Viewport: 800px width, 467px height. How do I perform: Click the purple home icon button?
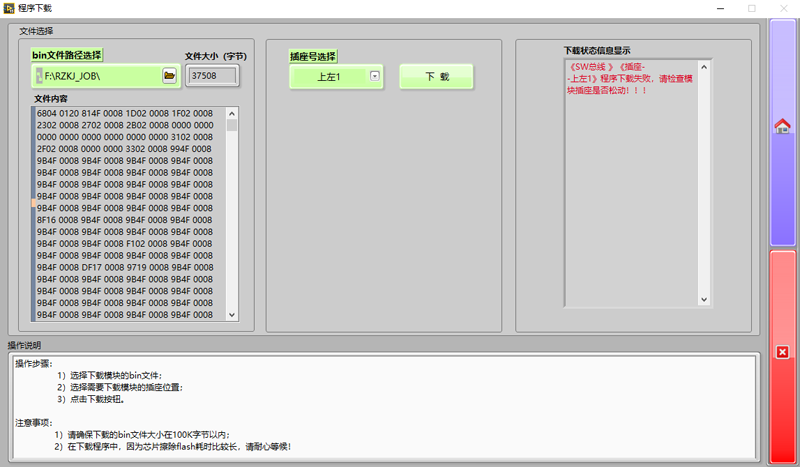pyautogui.click(x=782, y=126)
